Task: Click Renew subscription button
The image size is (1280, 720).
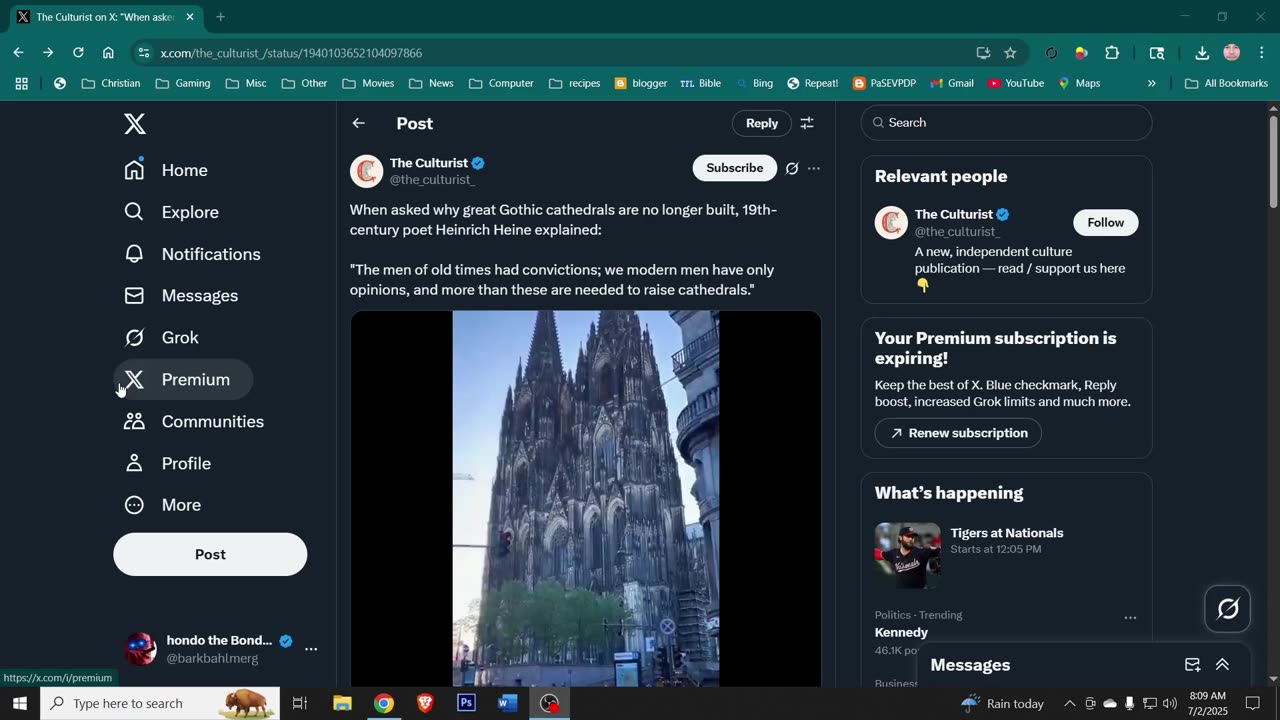Action: [x=958, y=433]
